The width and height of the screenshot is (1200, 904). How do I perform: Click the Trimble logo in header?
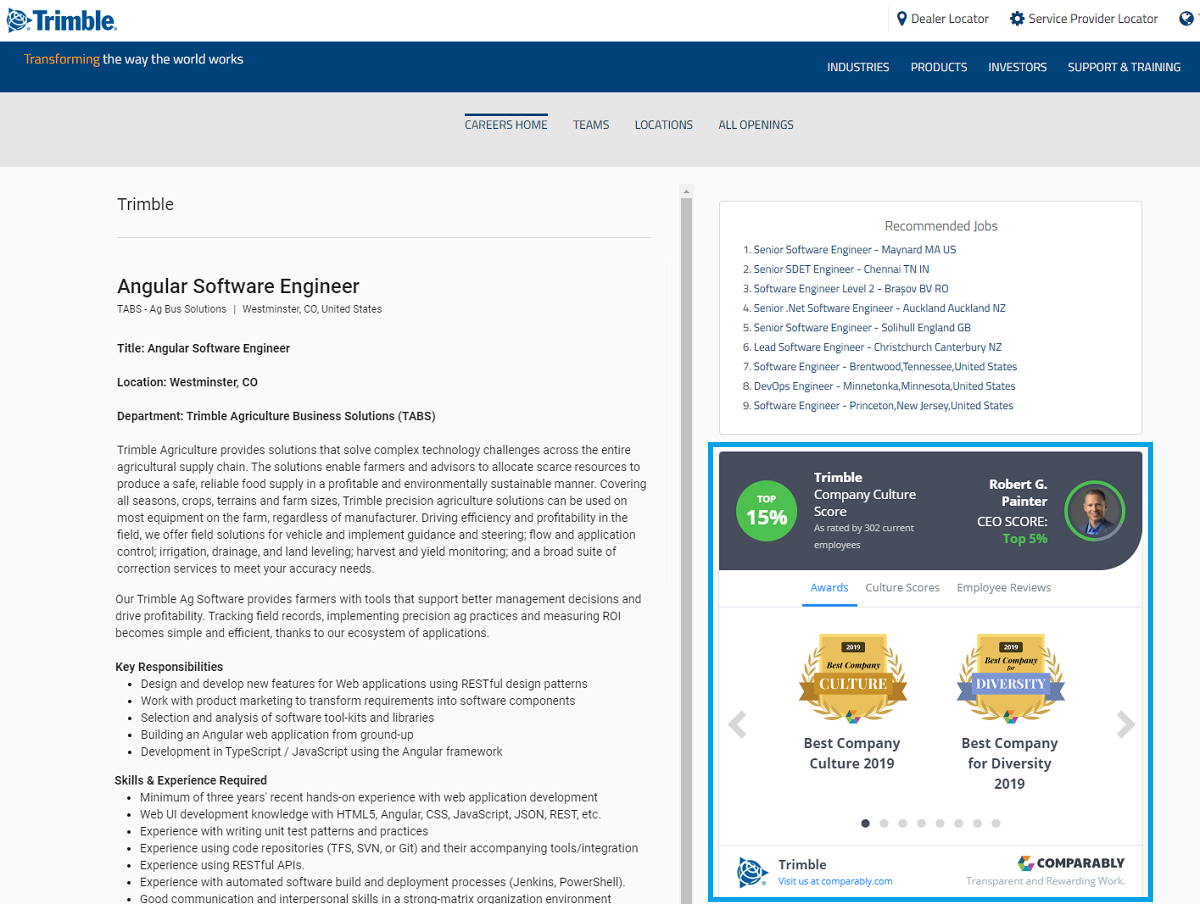[x=62, y=19]
